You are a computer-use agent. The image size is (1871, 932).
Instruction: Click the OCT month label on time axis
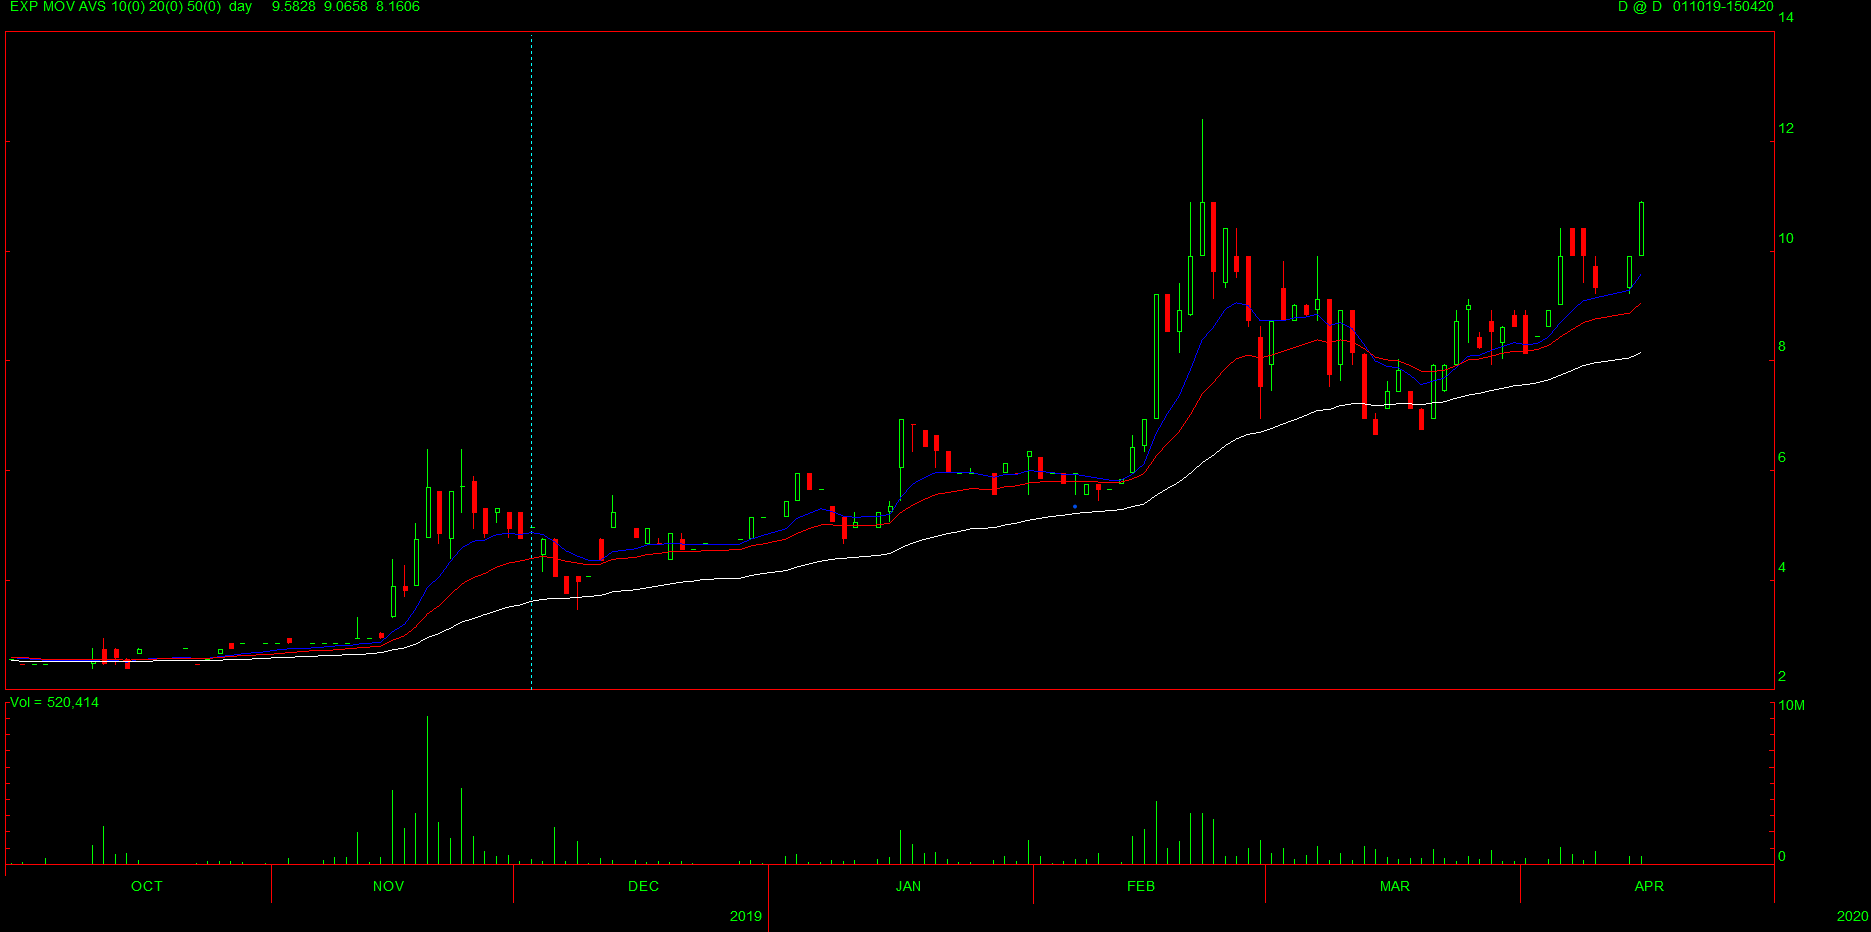point(147,886)
